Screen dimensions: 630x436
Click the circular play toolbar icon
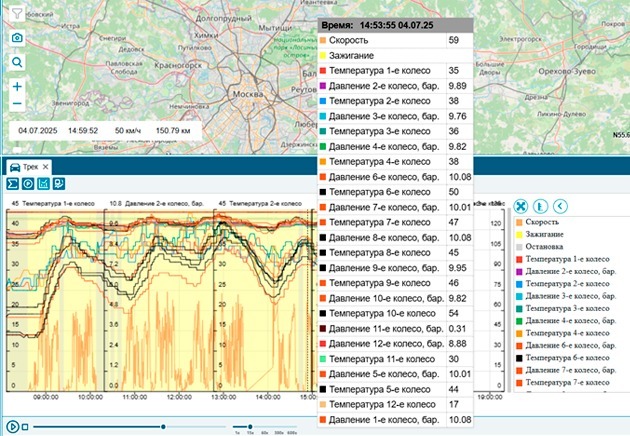(x=28, y=184)
